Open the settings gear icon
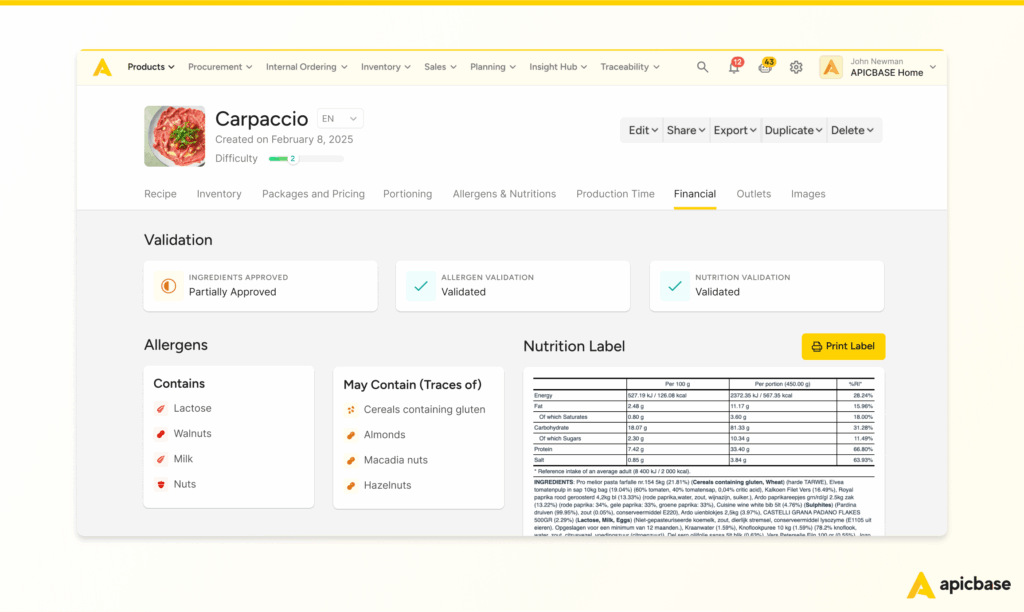 [796, 67]
